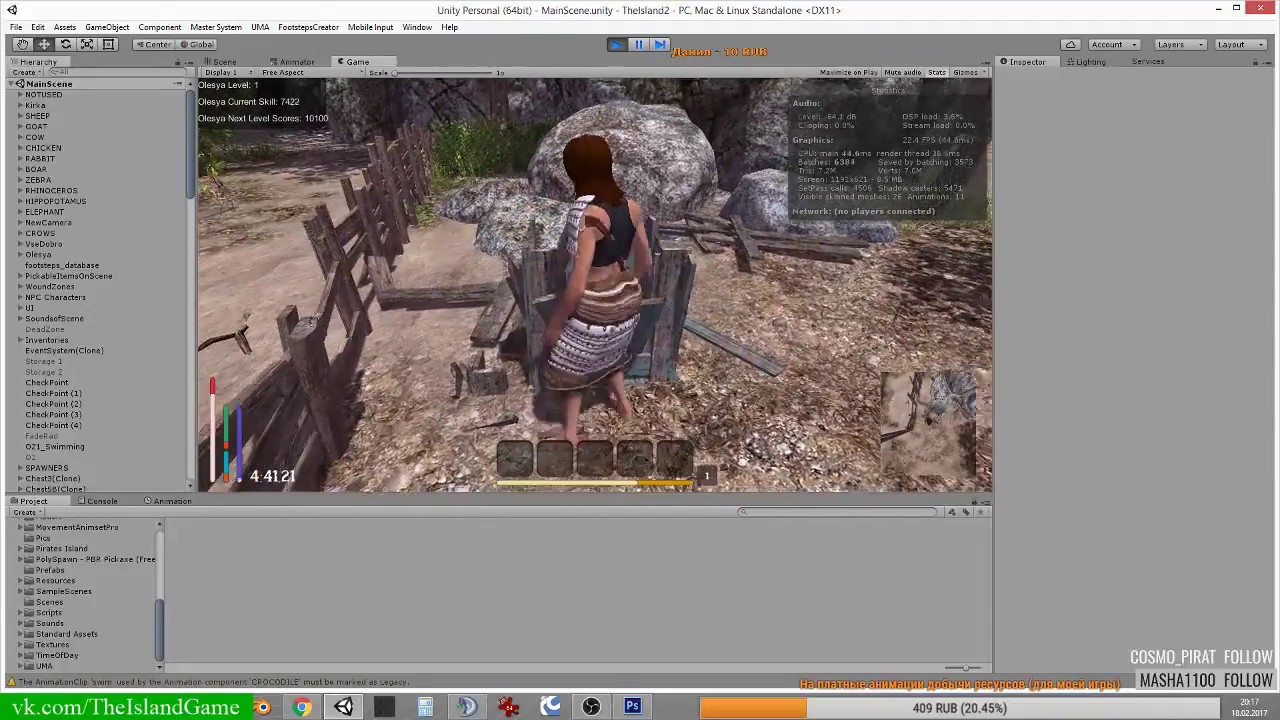Toggle the Stats overlay

coord(937,72)
